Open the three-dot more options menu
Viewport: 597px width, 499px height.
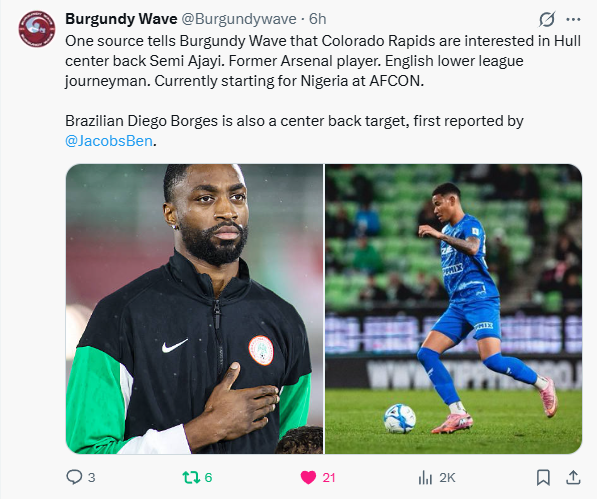[573, 19]
